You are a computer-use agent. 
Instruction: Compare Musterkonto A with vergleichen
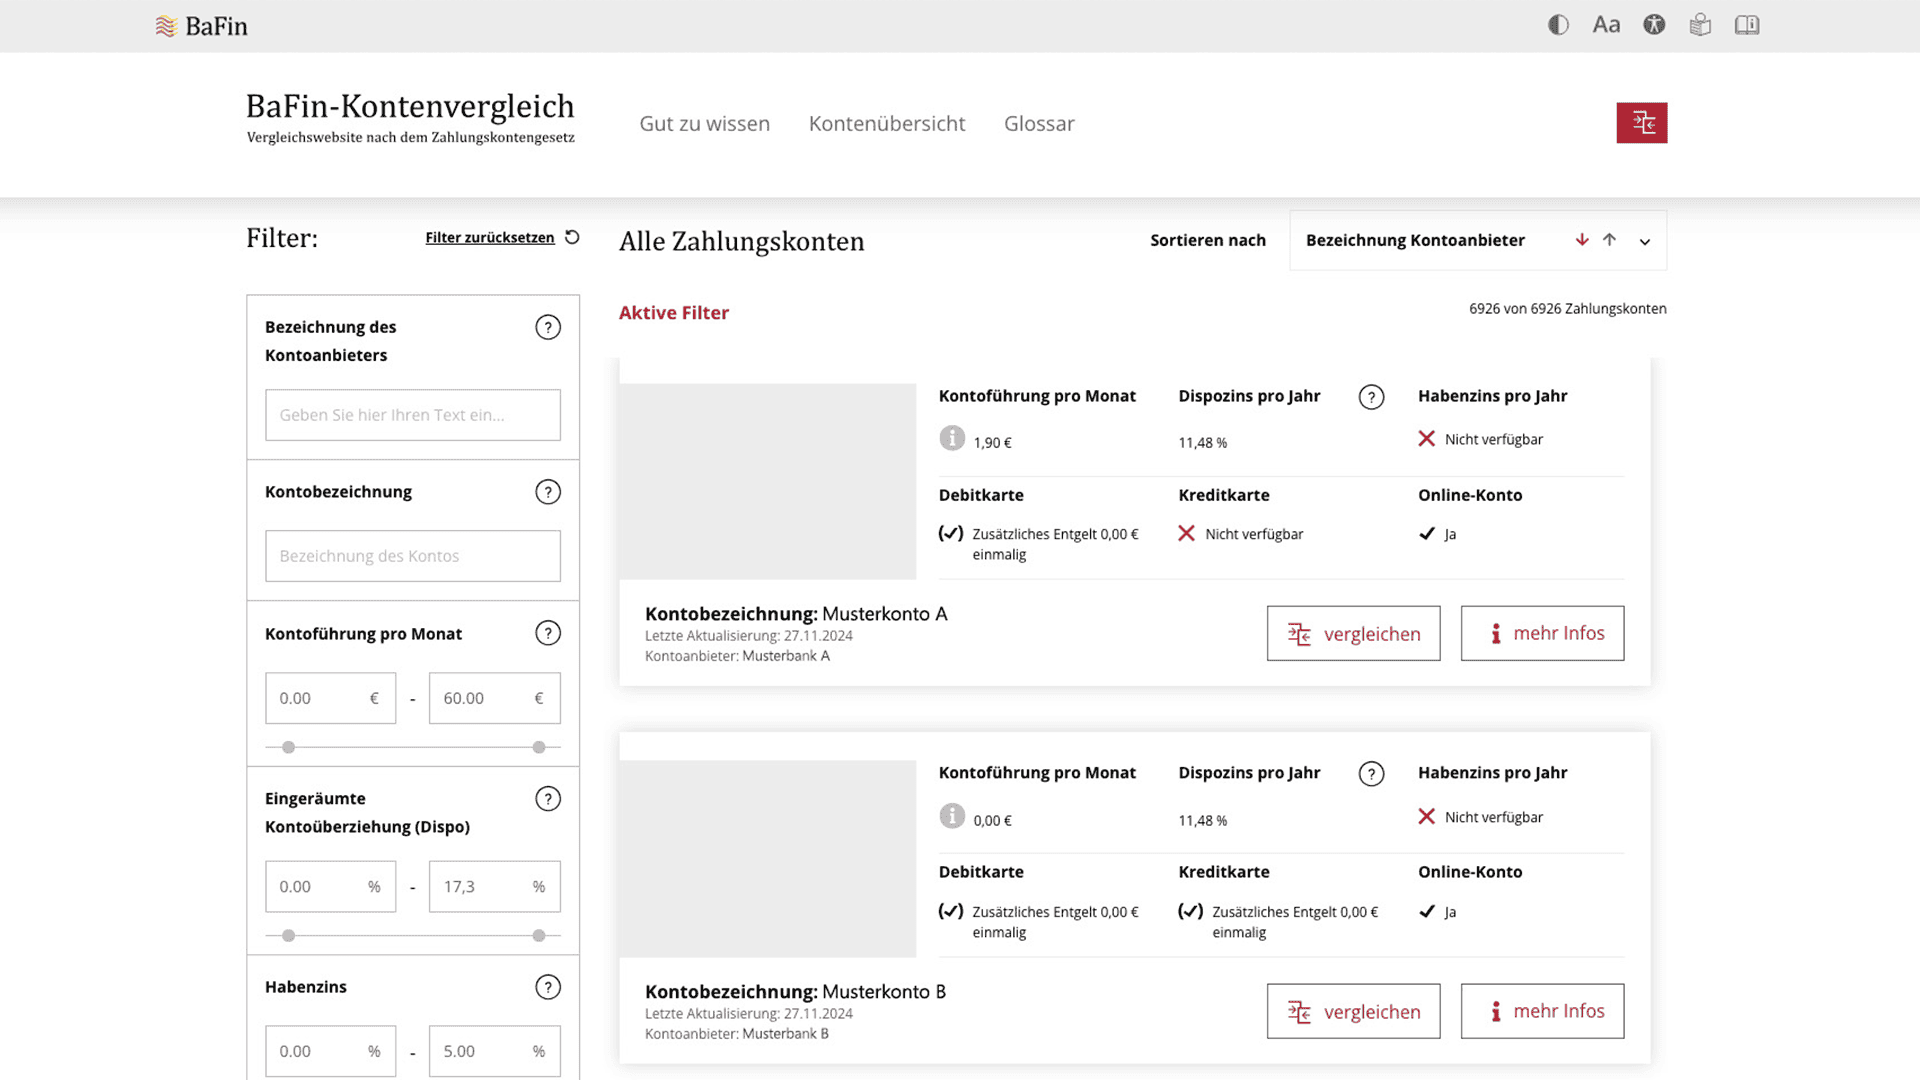(x=1354, y=633)
